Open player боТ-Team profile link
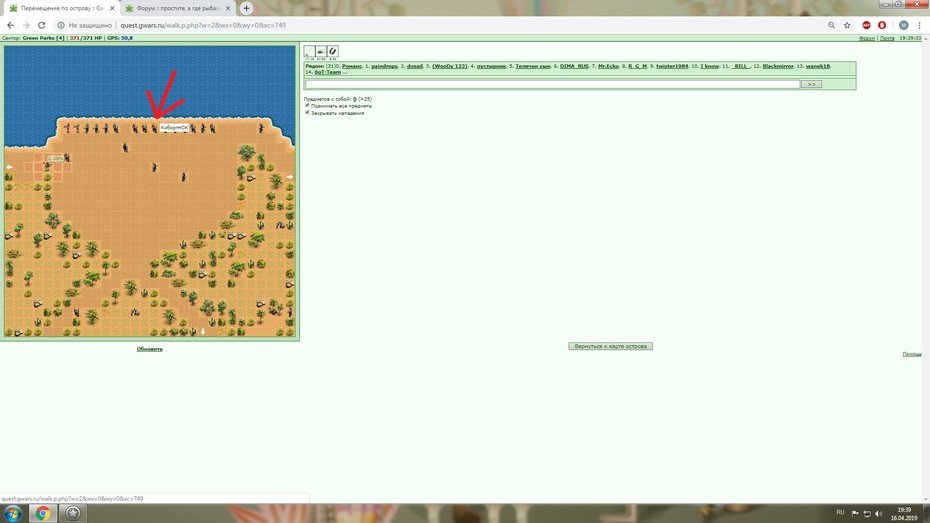 tap(328, 72)
